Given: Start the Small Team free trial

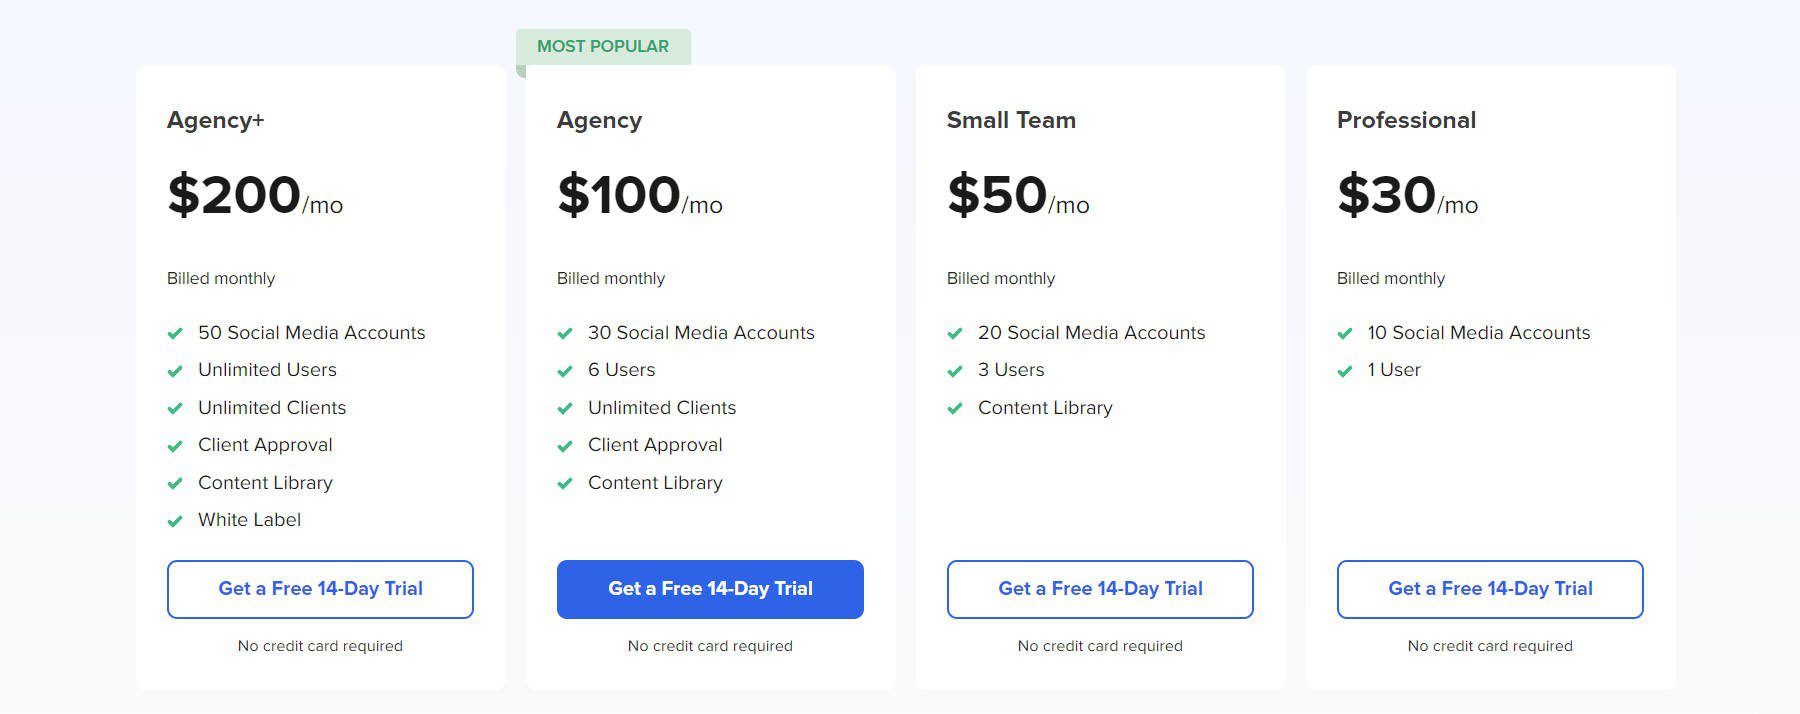Looking at the screenshot, I should click(x=1100, y=589).
